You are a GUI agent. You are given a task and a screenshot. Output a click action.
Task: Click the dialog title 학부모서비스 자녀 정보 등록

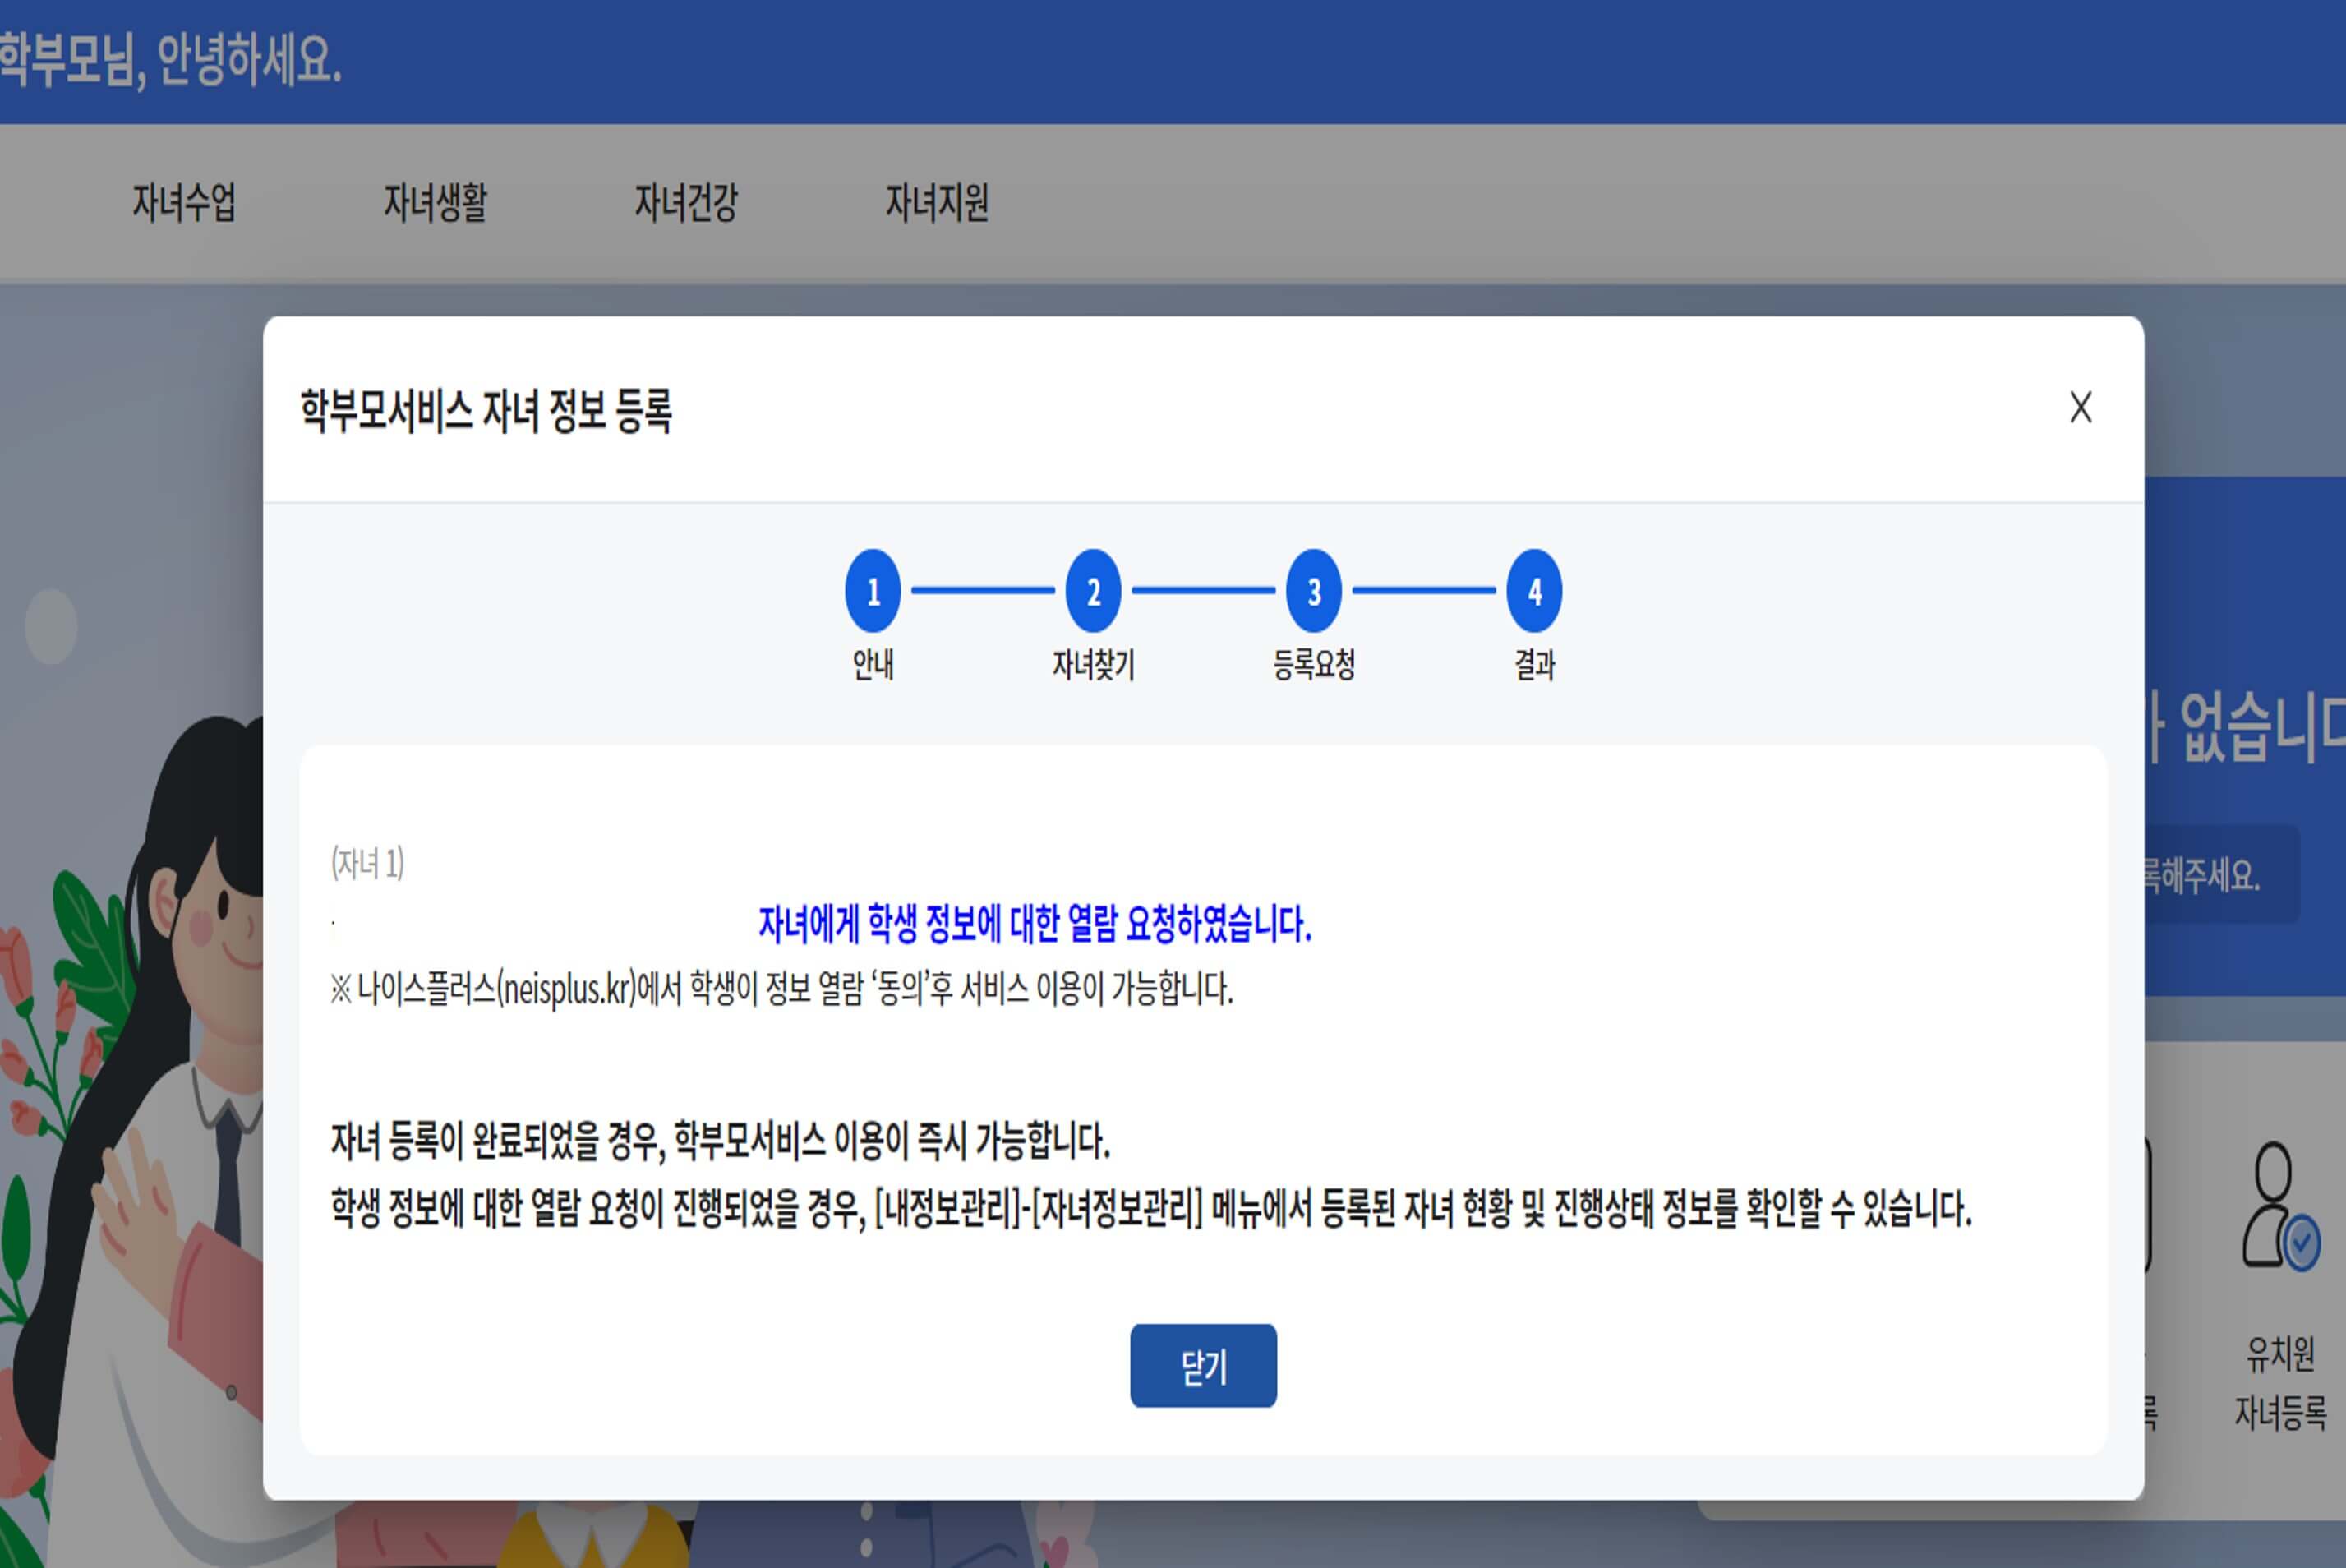point(486,410)
